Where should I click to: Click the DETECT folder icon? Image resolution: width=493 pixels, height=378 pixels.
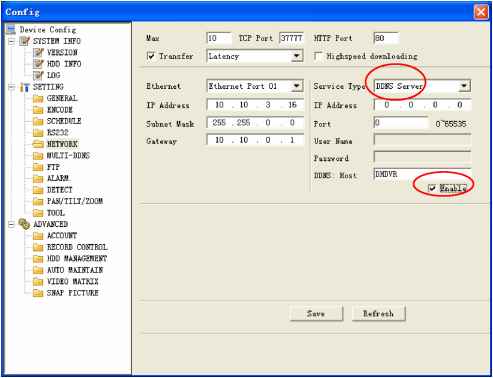[x=38, y=190]
